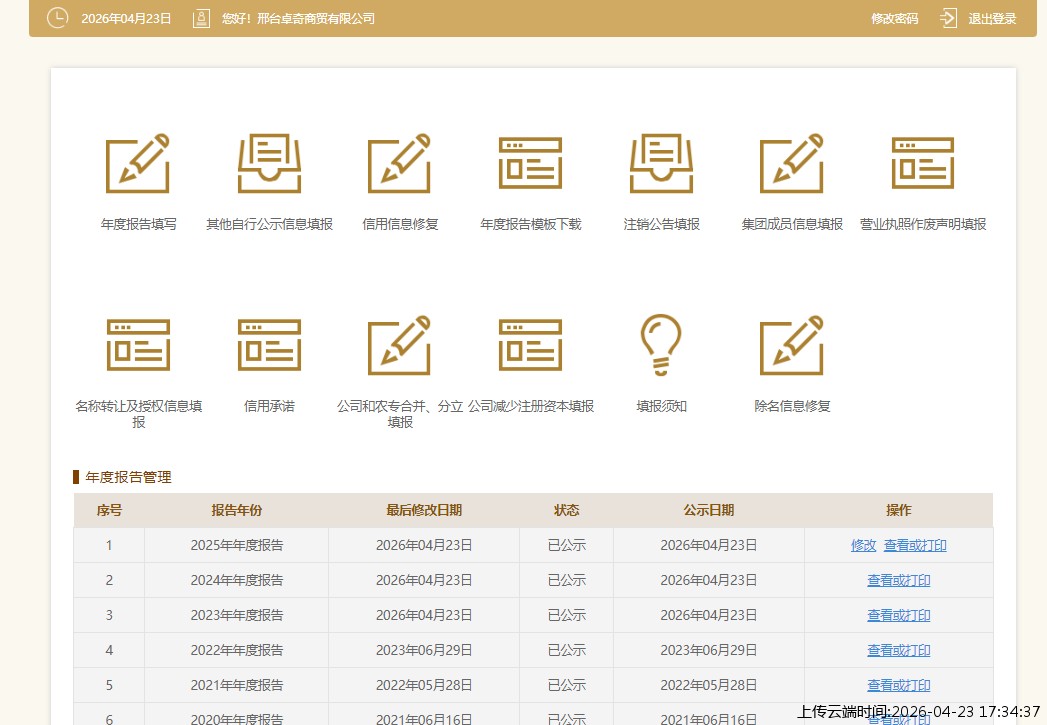Select the 年度报告模板下载 icon
Image resolution: width=1047 pixels, height=725 pixels.
click(x=530, y=164)
